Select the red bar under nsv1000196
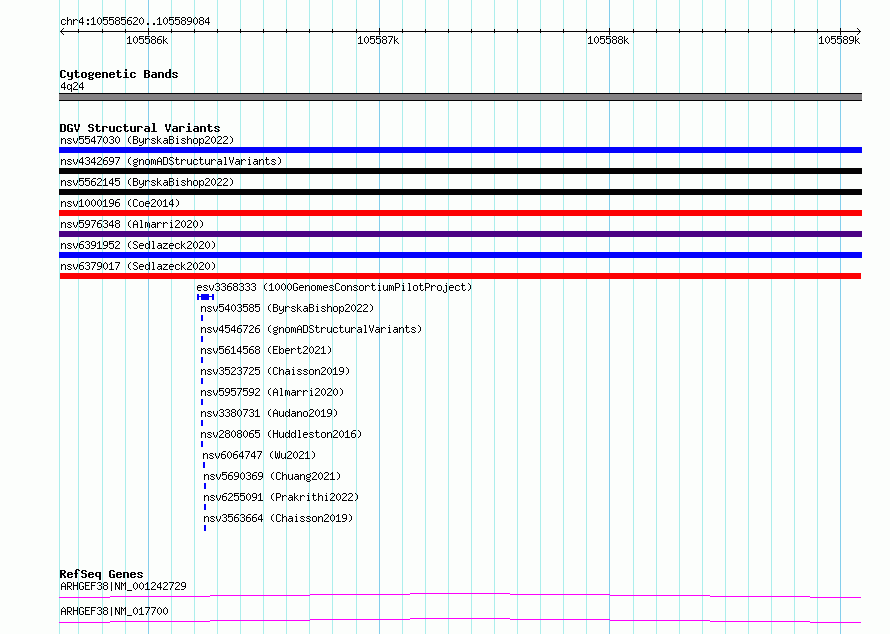The image size is (890, 634). [460, 213]
